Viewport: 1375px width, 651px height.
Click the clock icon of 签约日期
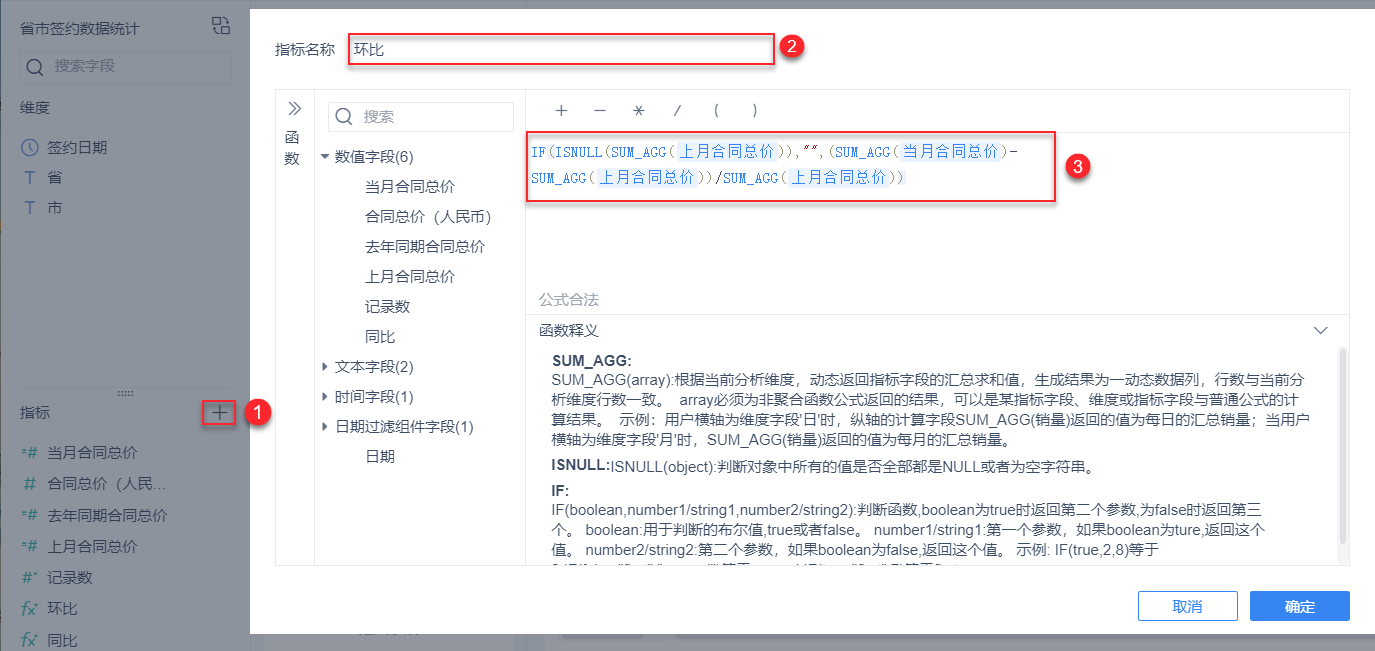point(30,147)
